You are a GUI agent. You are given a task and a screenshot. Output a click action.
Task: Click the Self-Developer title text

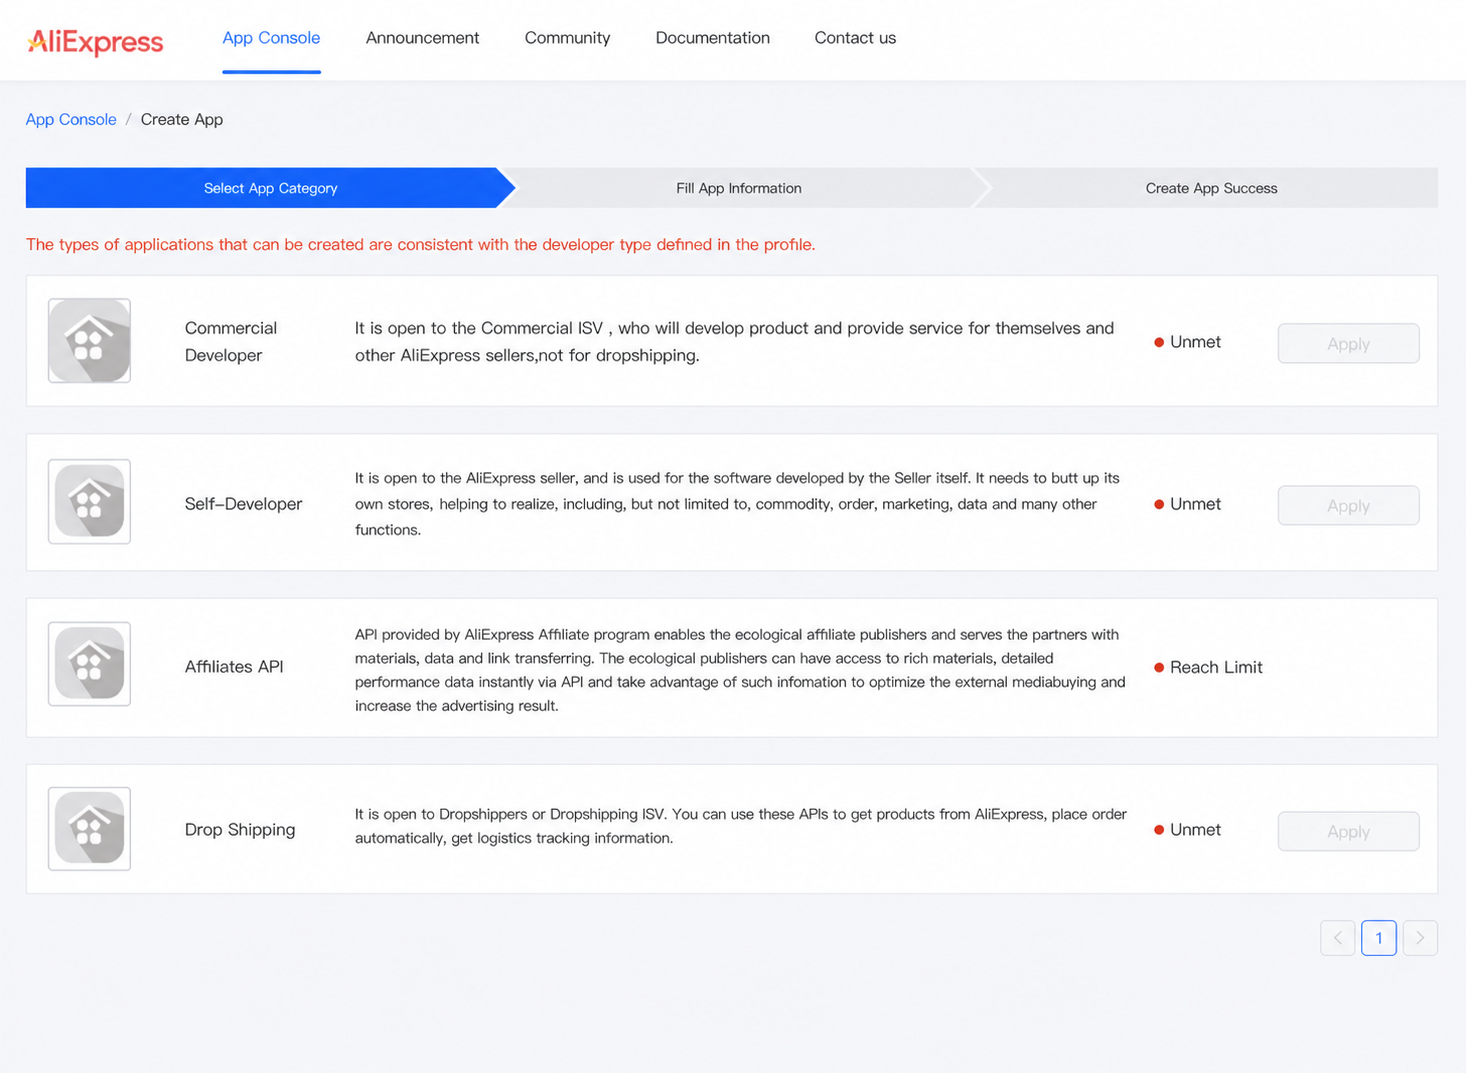pyautogui.click(x=243, y=504)
